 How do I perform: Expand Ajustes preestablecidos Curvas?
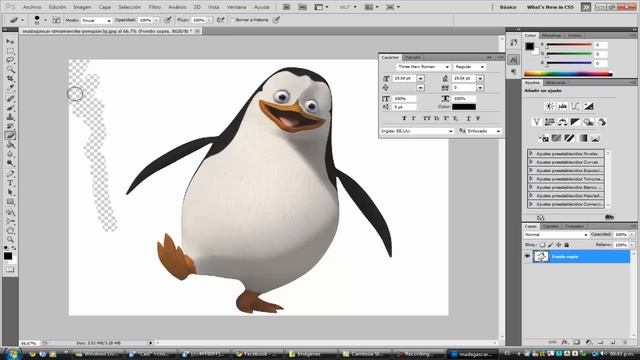pyautogui.click(x=531, y=162)
